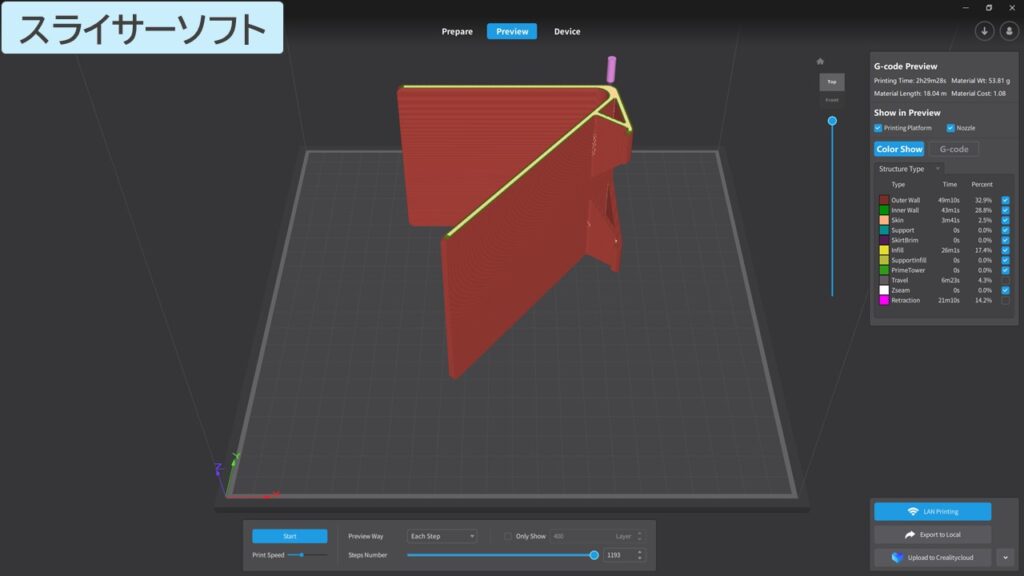Click the magenta Retraction color swatch
Screen dimensions: 1024x576
point(884,300)
